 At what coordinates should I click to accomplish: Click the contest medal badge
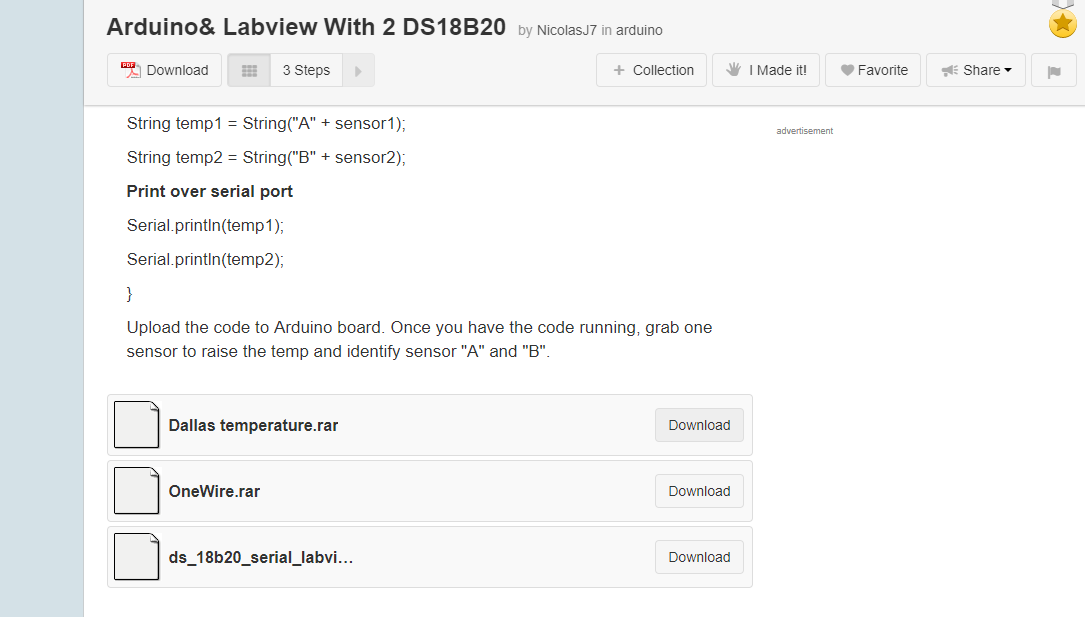tap(1062, 22)
